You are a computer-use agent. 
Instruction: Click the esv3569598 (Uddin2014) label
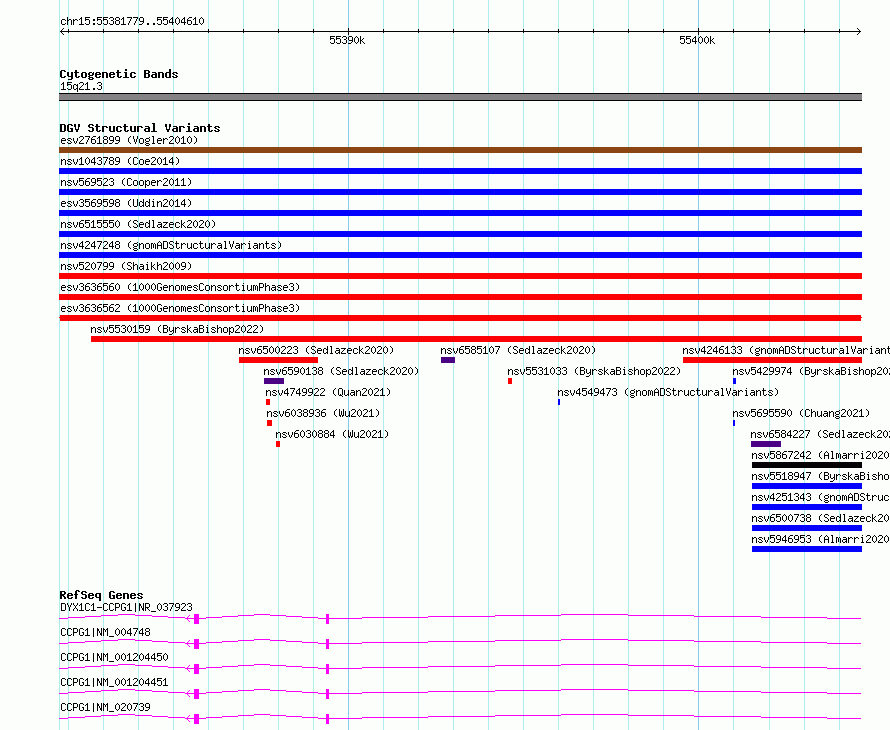(126, 203)
